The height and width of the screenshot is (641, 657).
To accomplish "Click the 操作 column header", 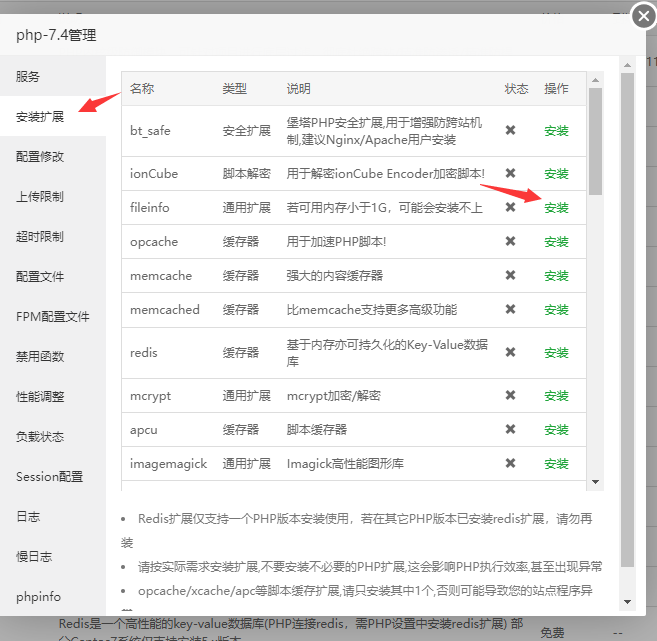I will pyautogui.click(x=556, y=88).
